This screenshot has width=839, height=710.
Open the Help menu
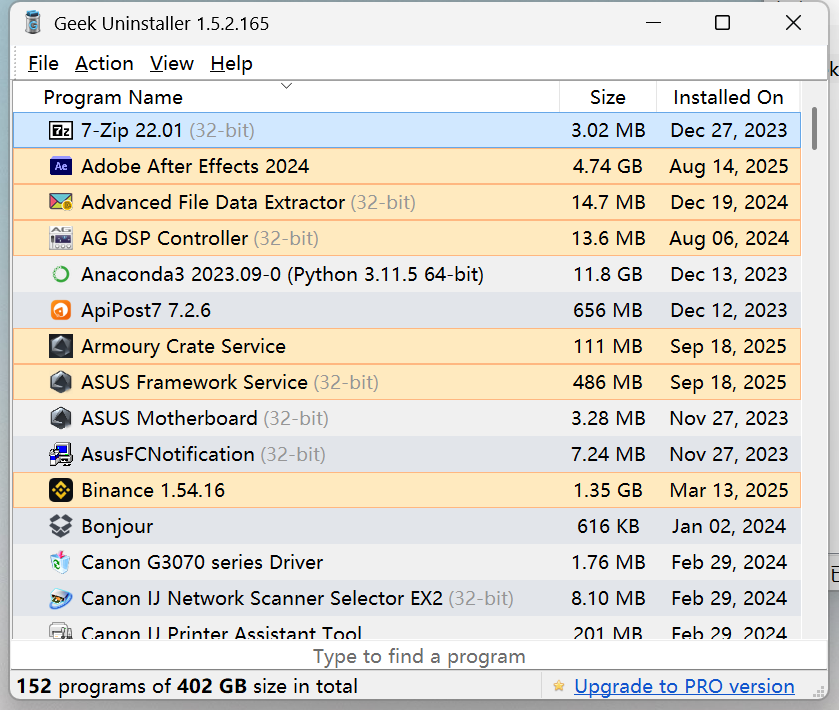[x=231, y=63]
